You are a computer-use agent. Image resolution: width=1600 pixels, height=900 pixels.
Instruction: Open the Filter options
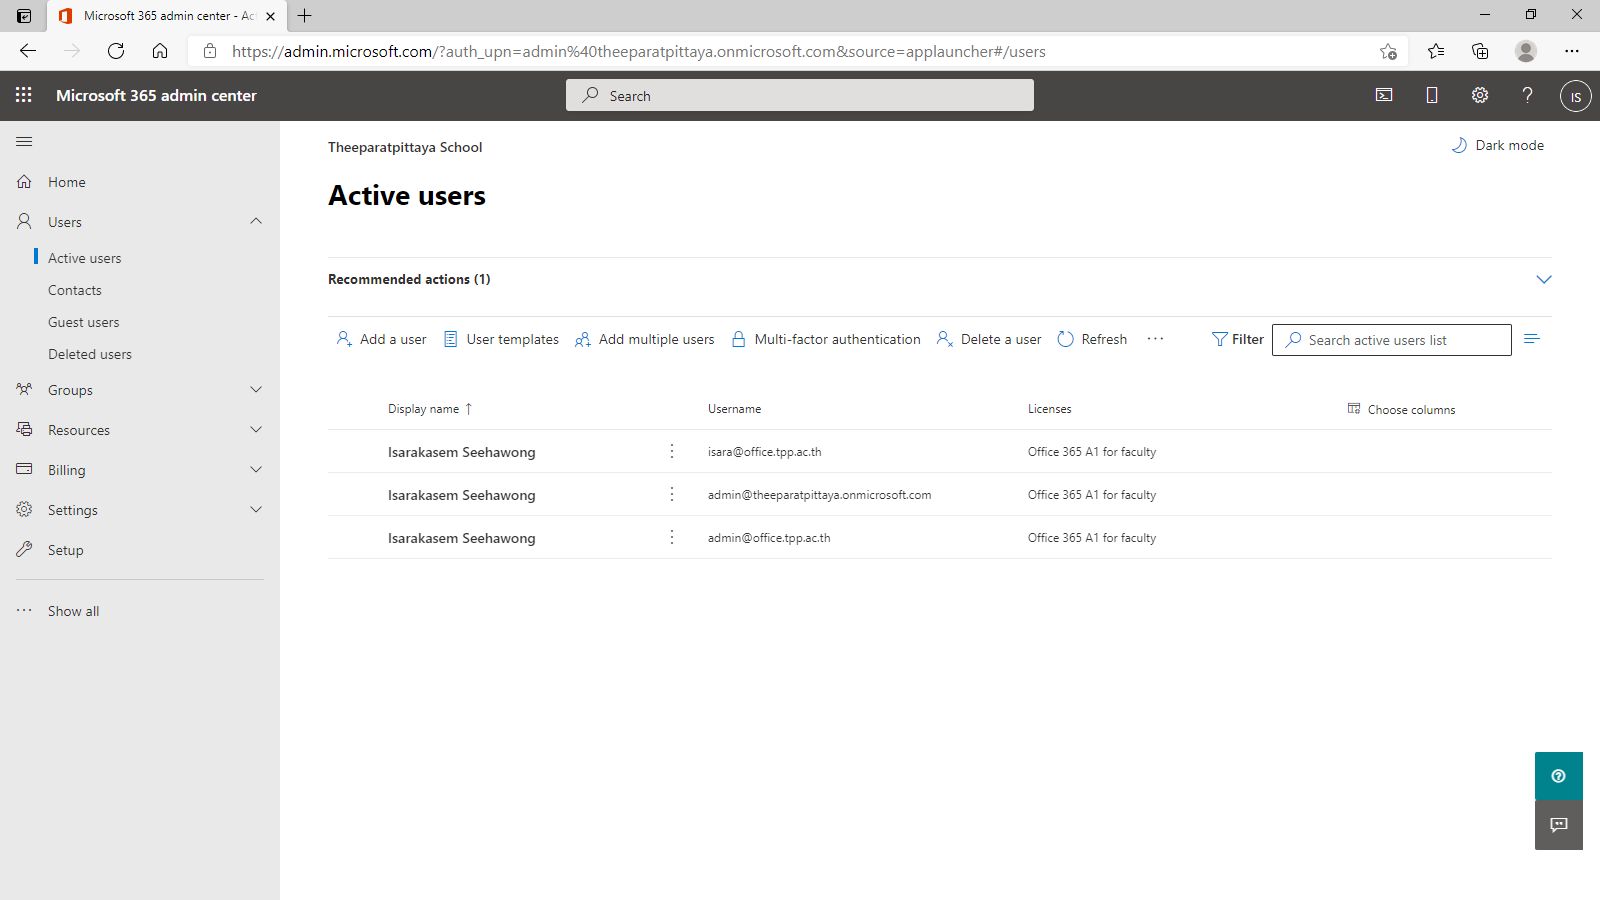1238,339
